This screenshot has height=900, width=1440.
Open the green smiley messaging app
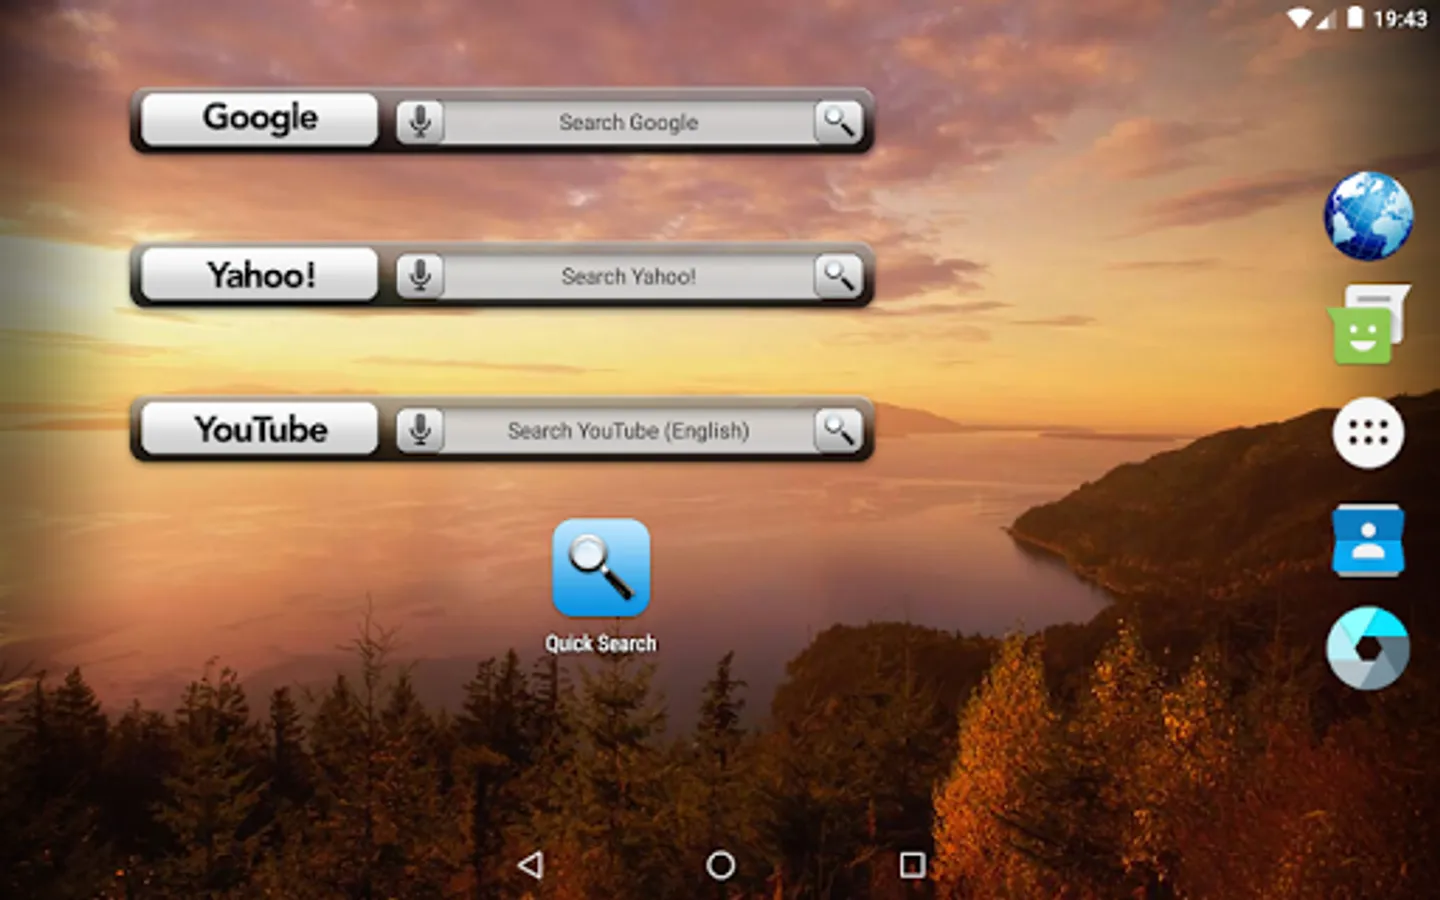tap(1368, 324)
